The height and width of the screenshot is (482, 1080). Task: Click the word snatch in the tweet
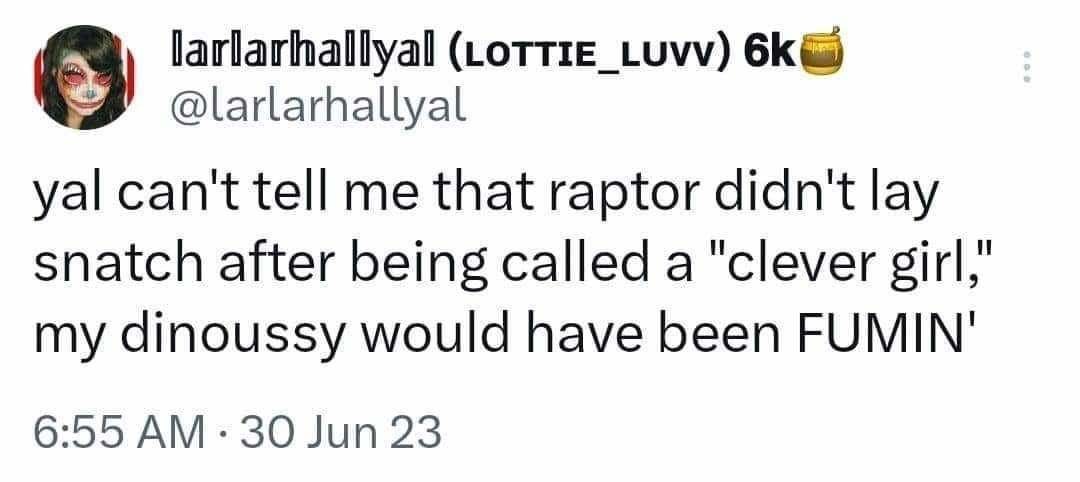point(102,260)
